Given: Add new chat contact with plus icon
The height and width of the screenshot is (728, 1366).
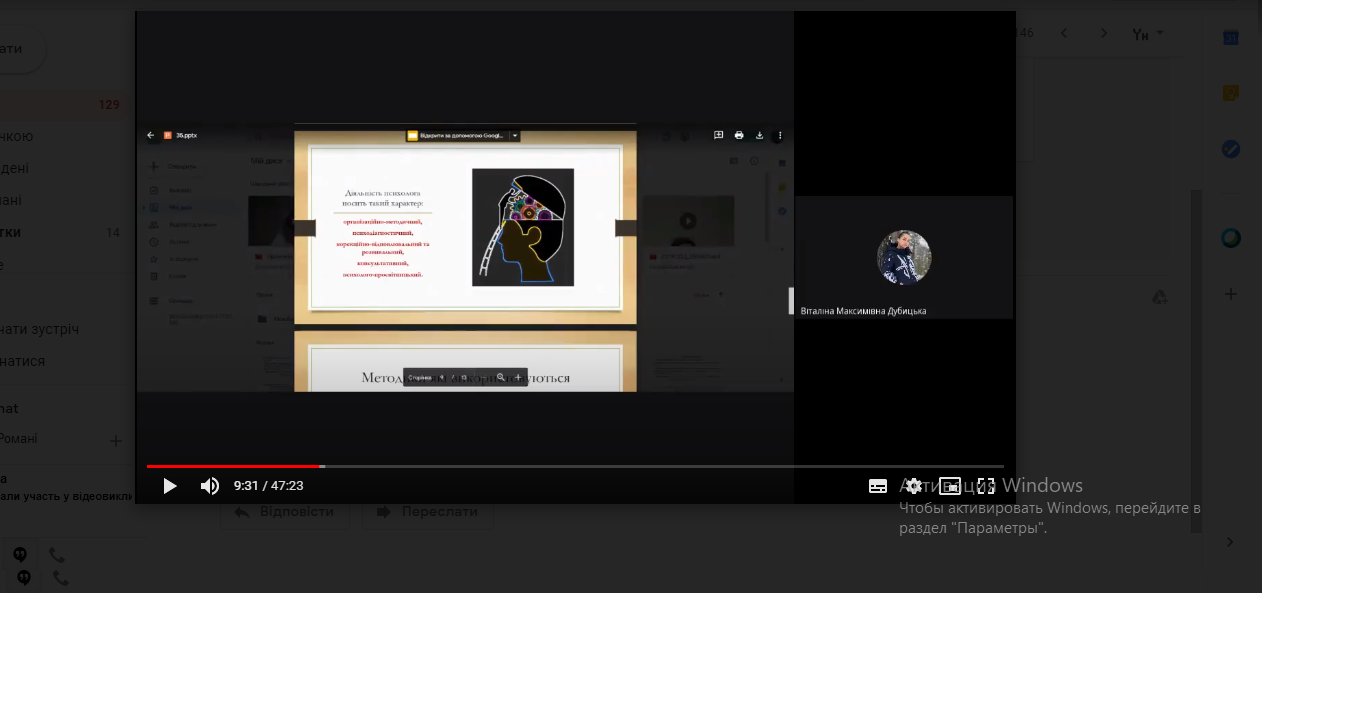Looking at the screenshot, I should coord(116,440).
